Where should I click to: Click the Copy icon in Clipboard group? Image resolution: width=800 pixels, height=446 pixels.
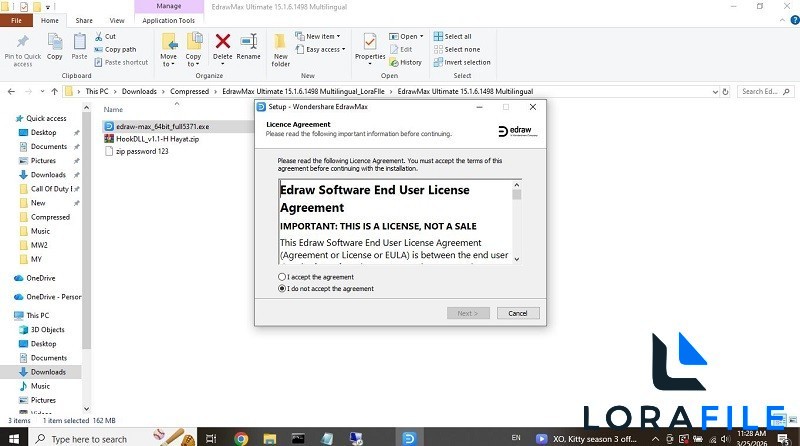tap(55, 42)
